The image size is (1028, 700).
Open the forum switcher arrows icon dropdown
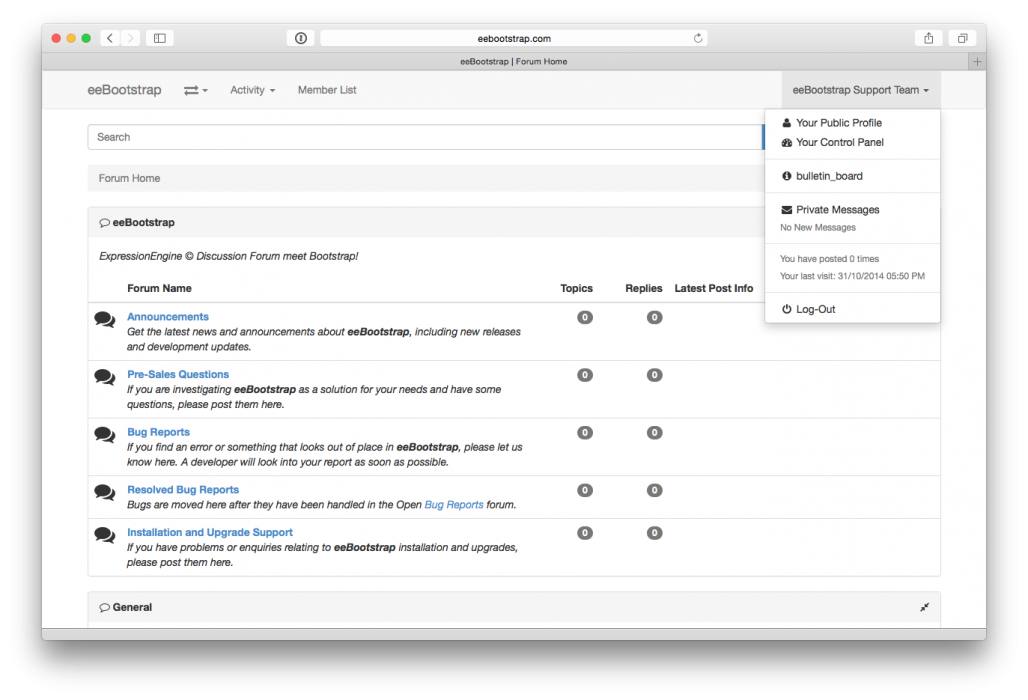[195, 90]
